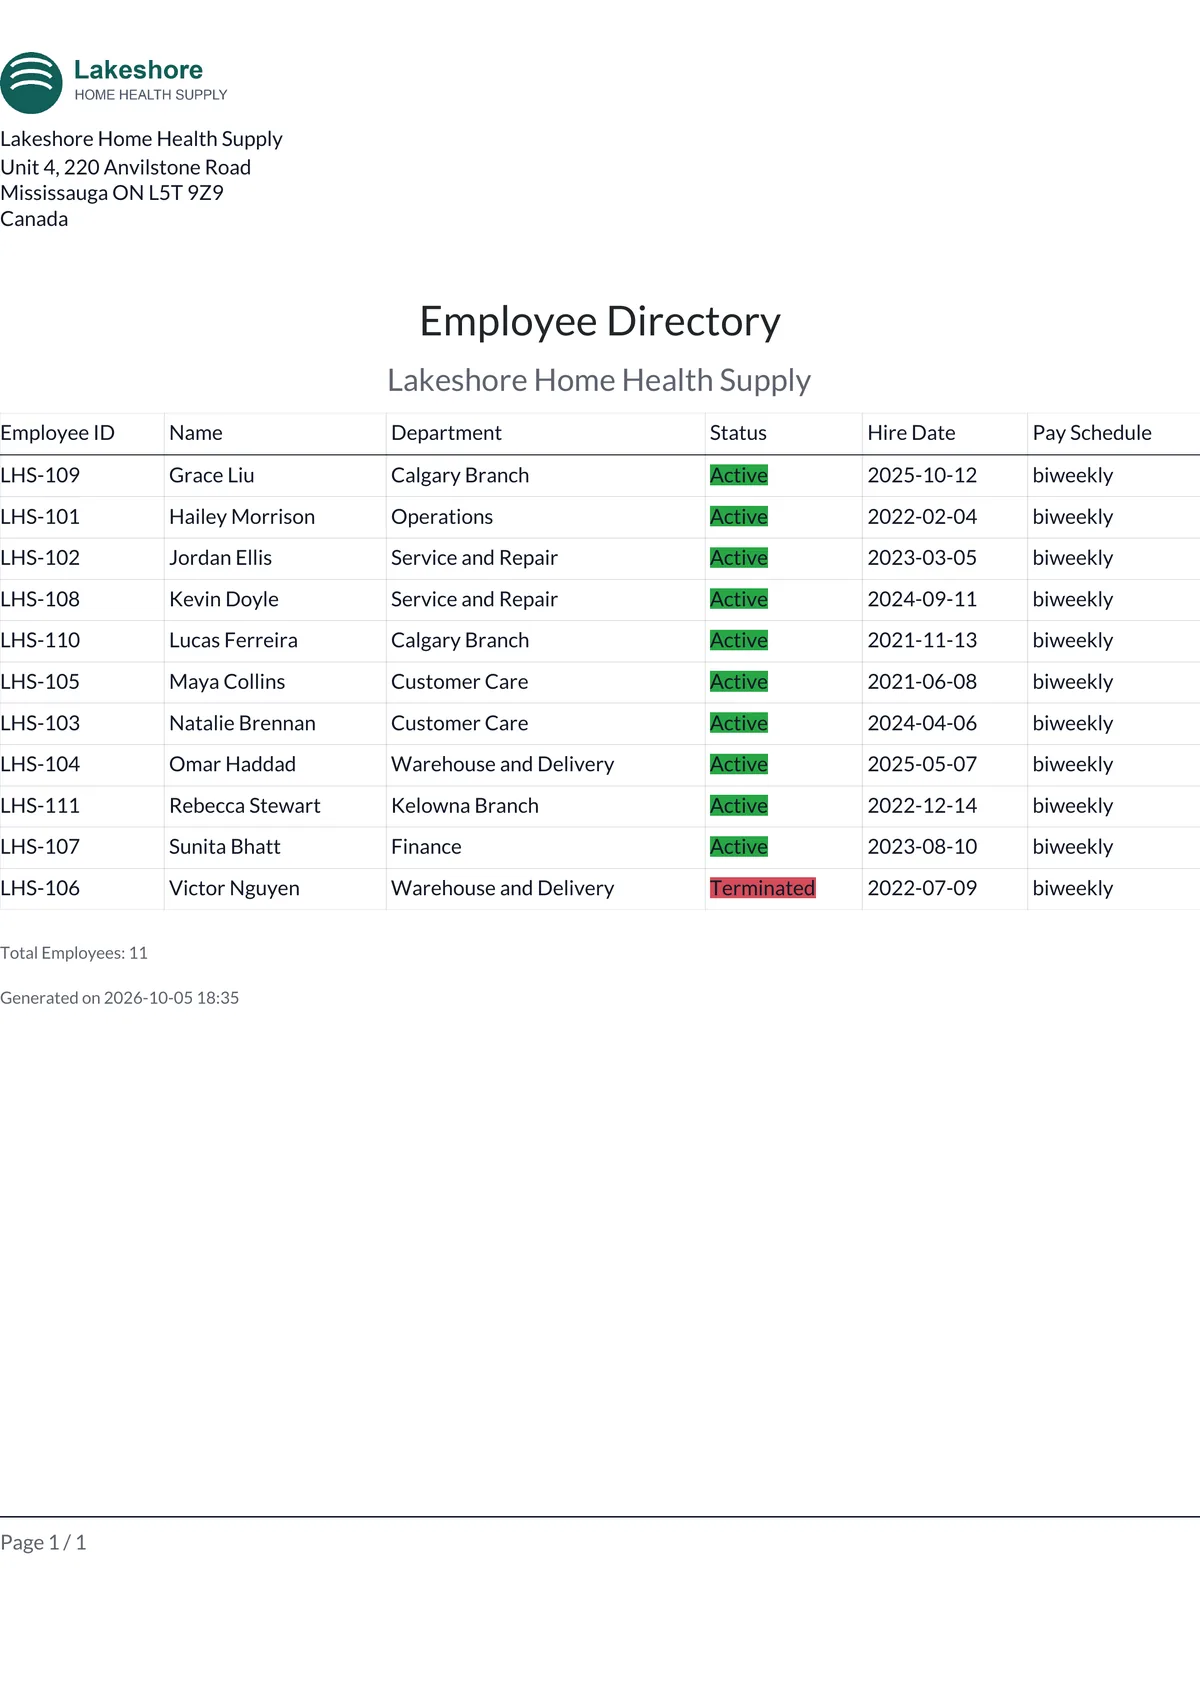Viewport: 1200px width, 1698px height.
Task: Click hire date 2024-09-11
Action: click(x=922, y=599)
